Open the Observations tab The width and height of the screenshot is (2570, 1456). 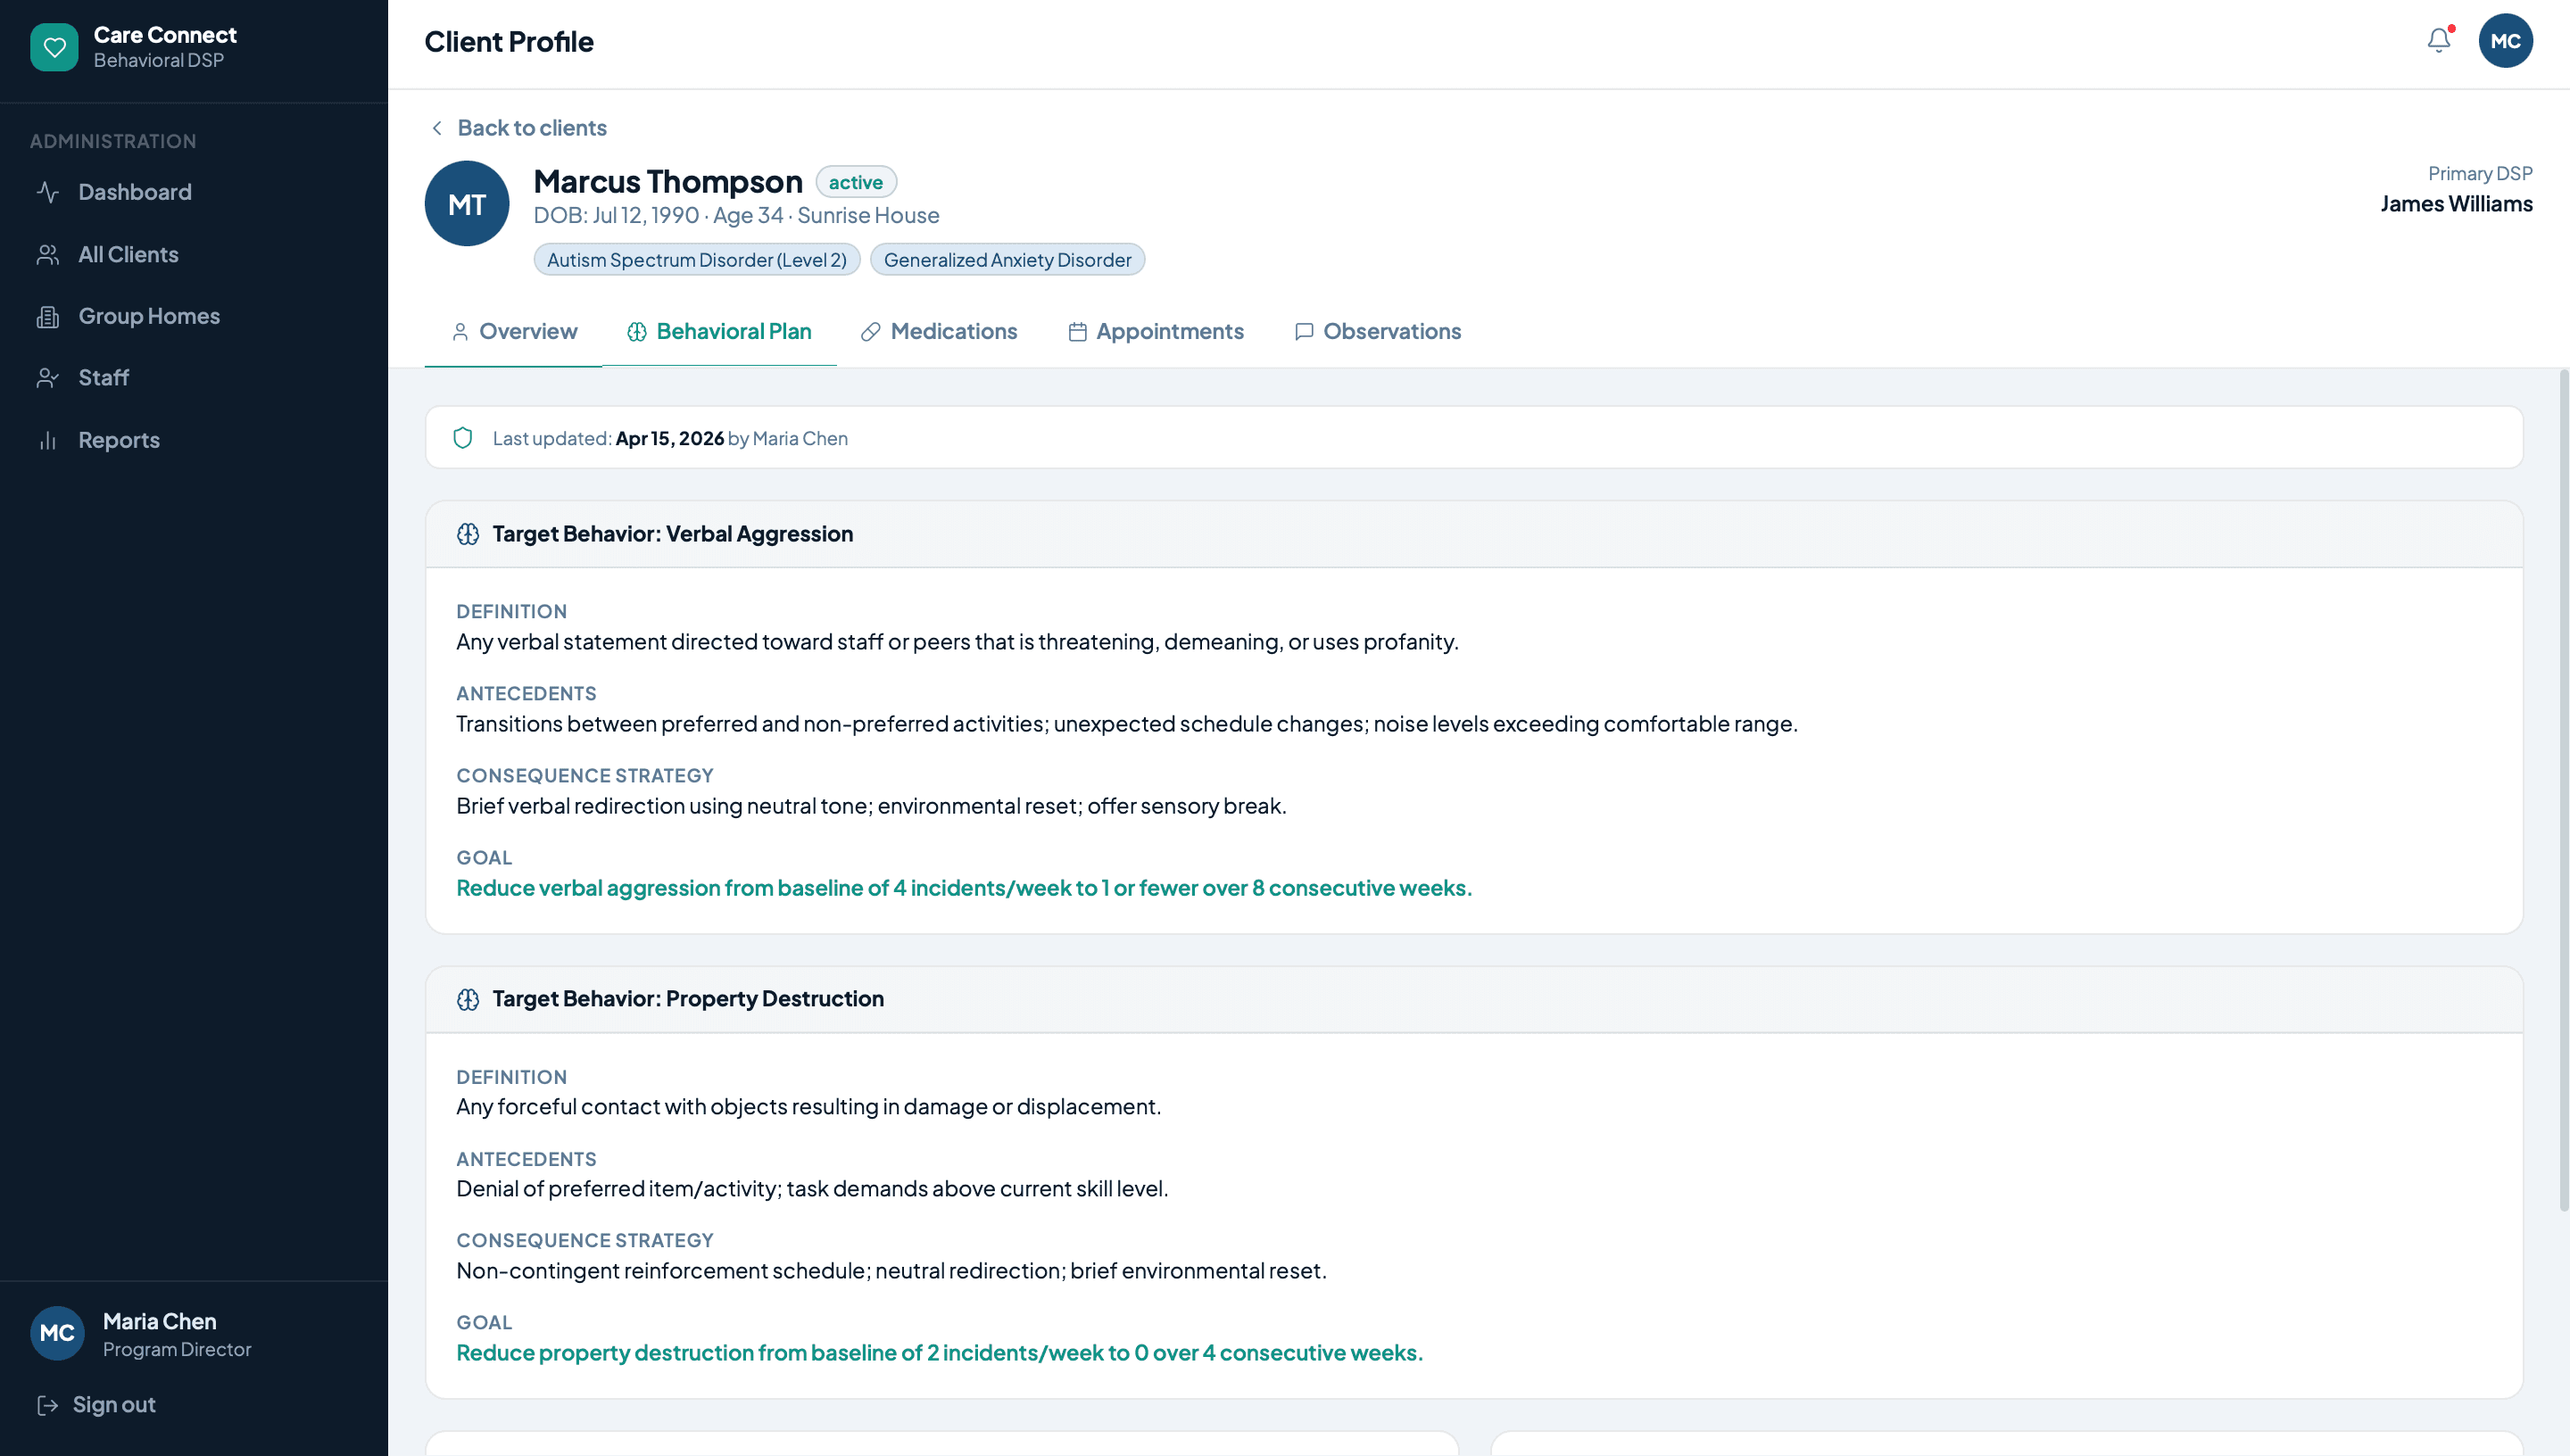[x=1378, y=332]
